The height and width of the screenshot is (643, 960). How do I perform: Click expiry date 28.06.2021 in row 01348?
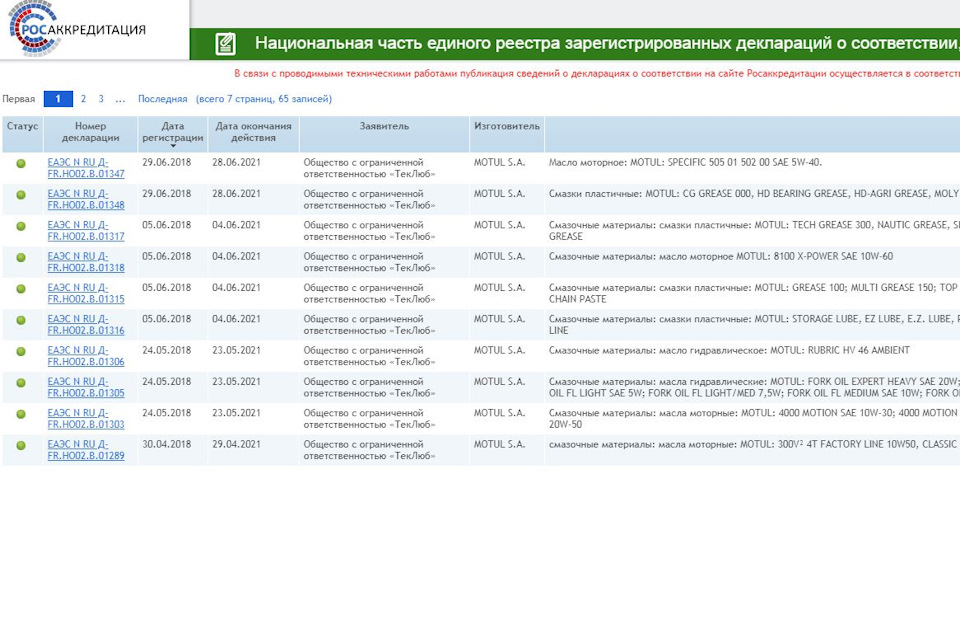[236, 194]
